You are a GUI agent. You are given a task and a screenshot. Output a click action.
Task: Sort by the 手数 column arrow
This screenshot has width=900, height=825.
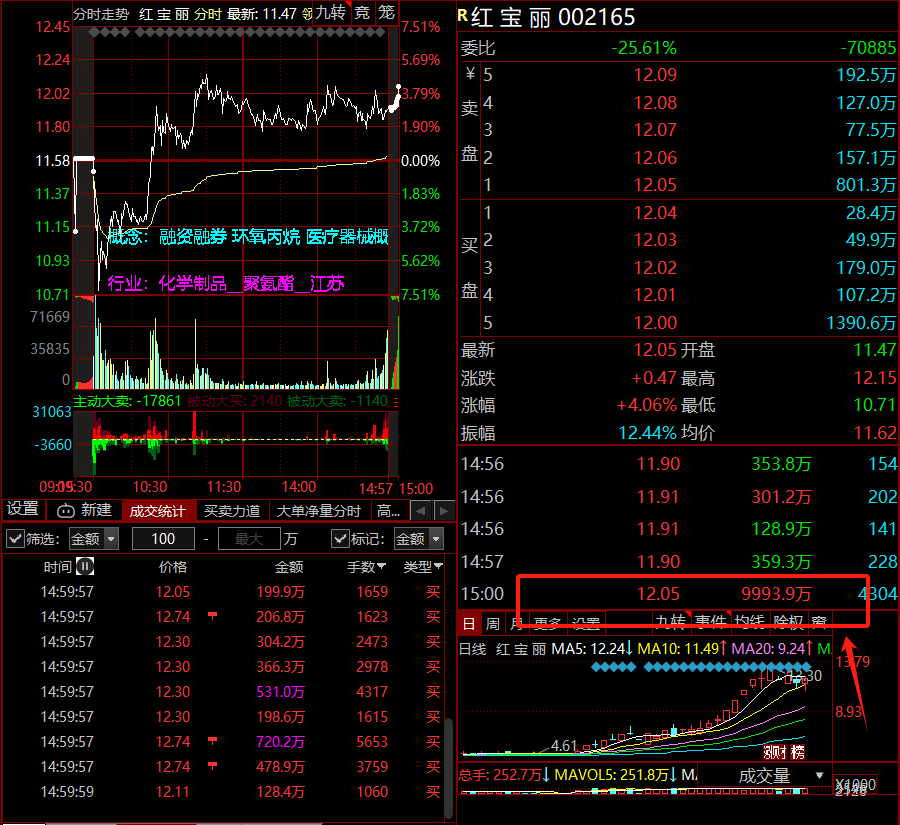pos(381,567)
